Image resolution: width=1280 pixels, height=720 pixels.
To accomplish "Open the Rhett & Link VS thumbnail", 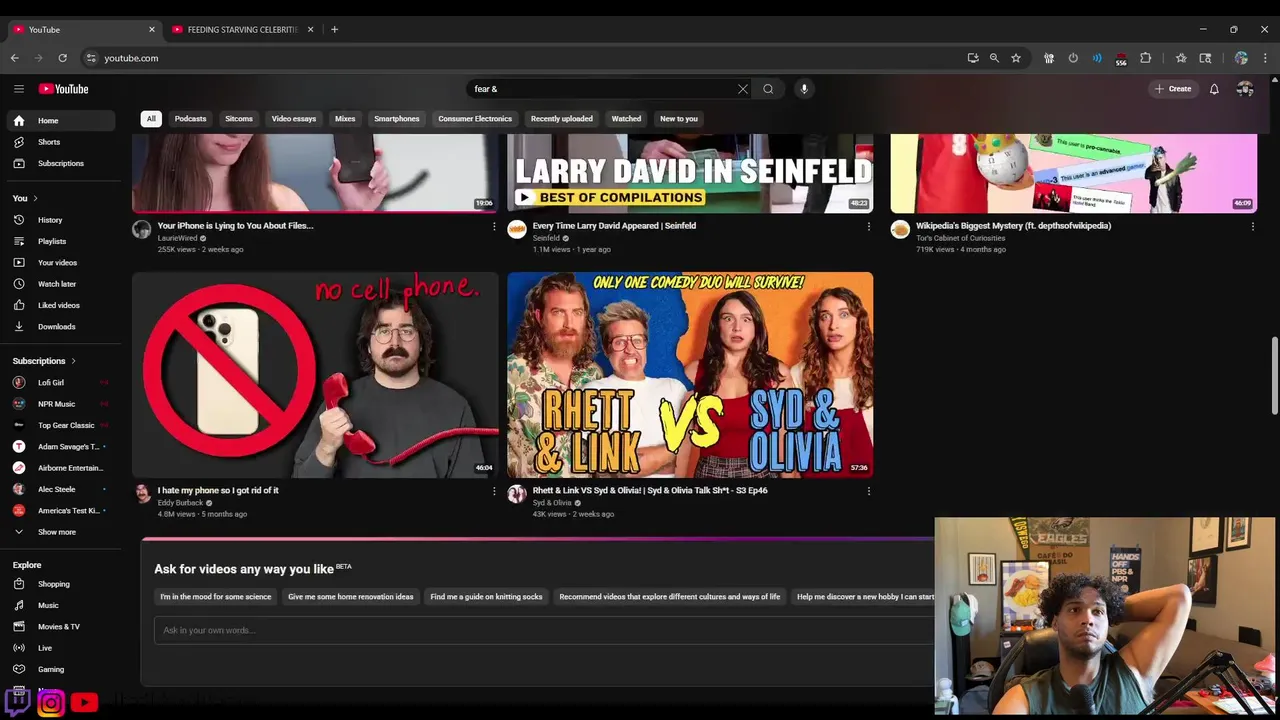I will [690, 375].
